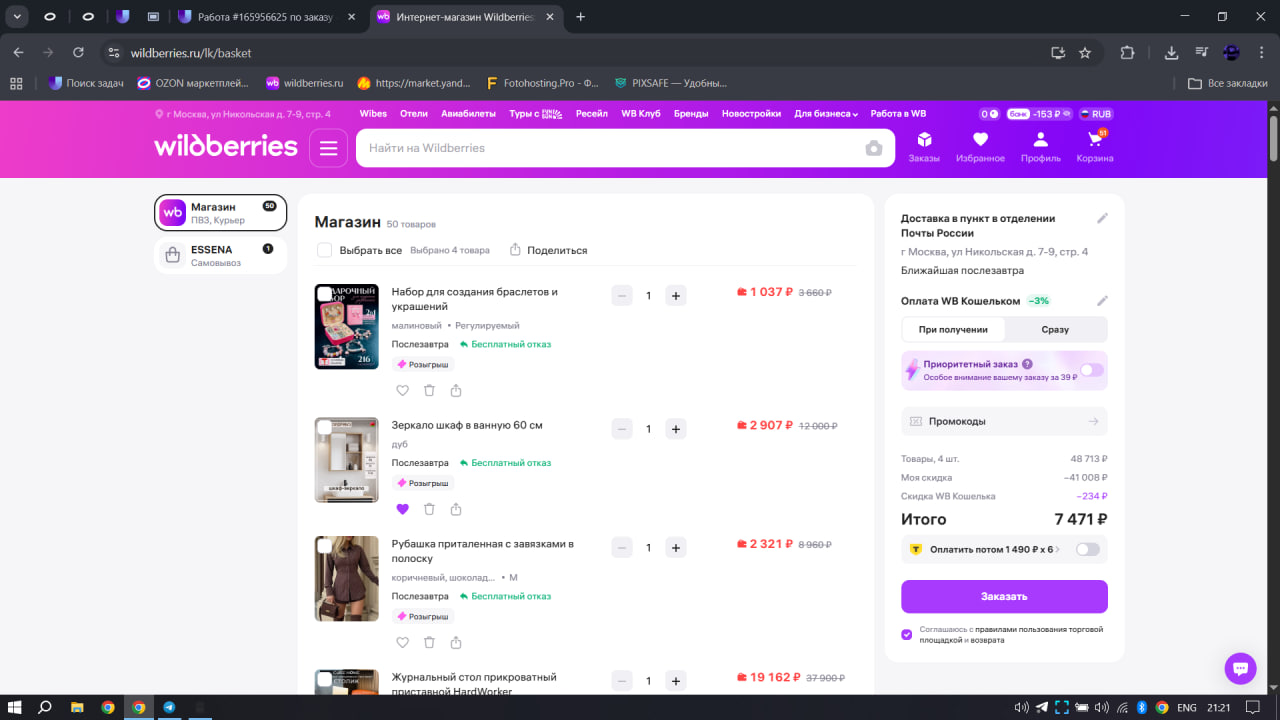Open the Профиль account page

pyautogui.click(x=1041, y=147)
